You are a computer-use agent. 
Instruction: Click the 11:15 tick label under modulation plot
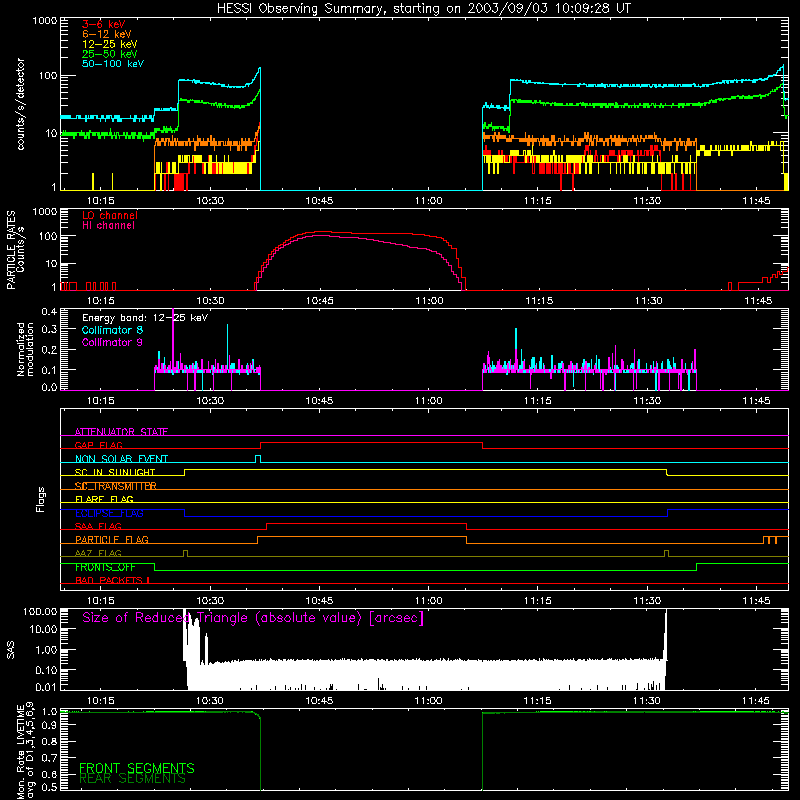[538, 401]
